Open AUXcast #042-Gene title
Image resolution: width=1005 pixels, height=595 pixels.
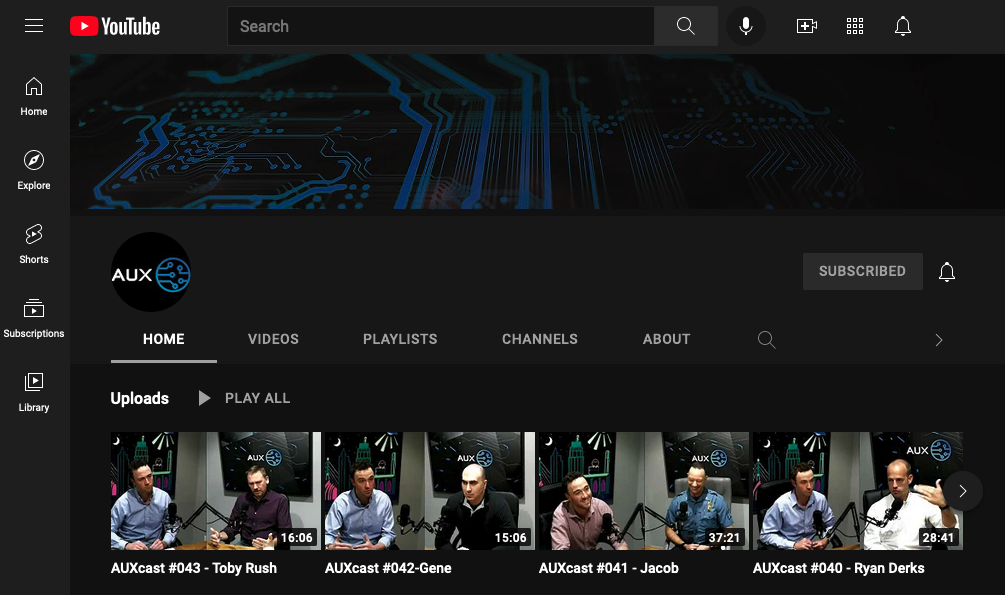pos(388,568)
